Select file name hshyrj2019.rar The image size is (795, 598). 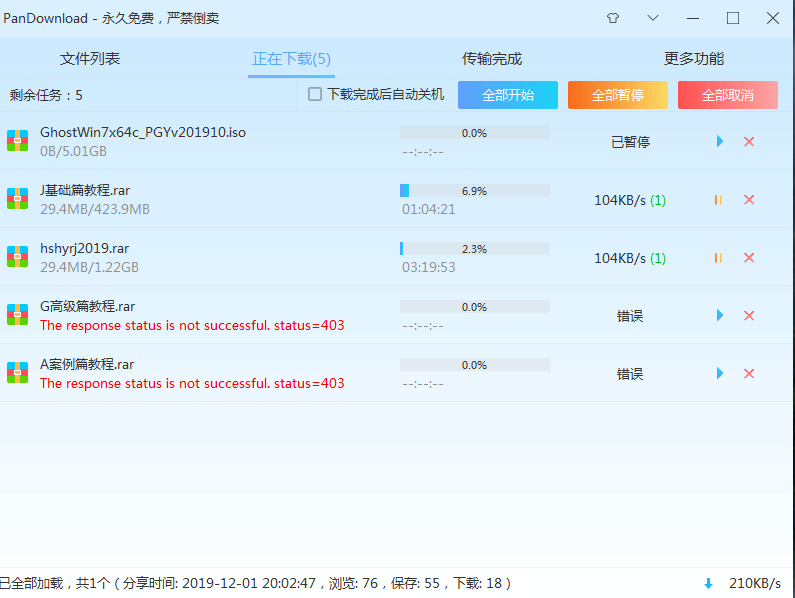point(85,249)
